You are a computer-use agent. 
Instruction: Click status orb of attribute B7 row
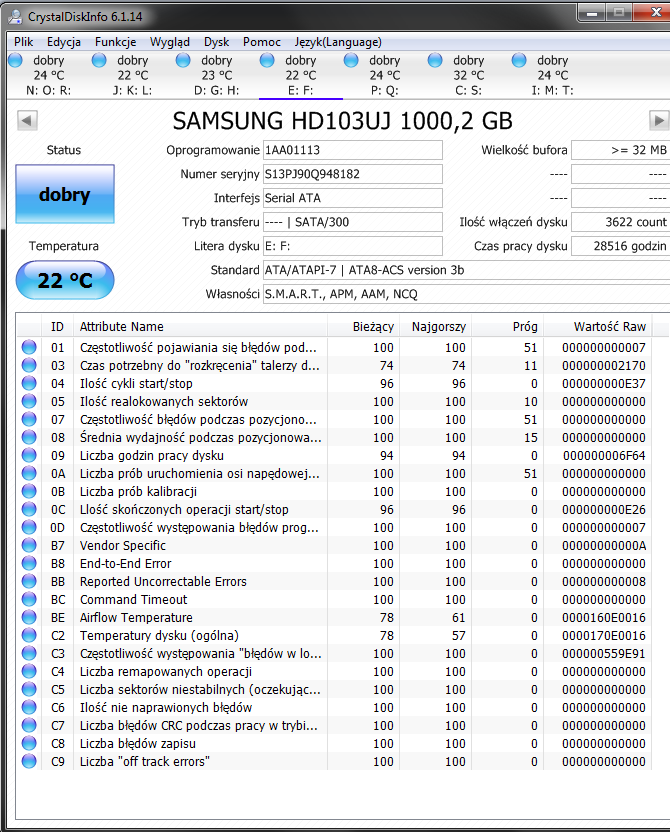(29, 545)
